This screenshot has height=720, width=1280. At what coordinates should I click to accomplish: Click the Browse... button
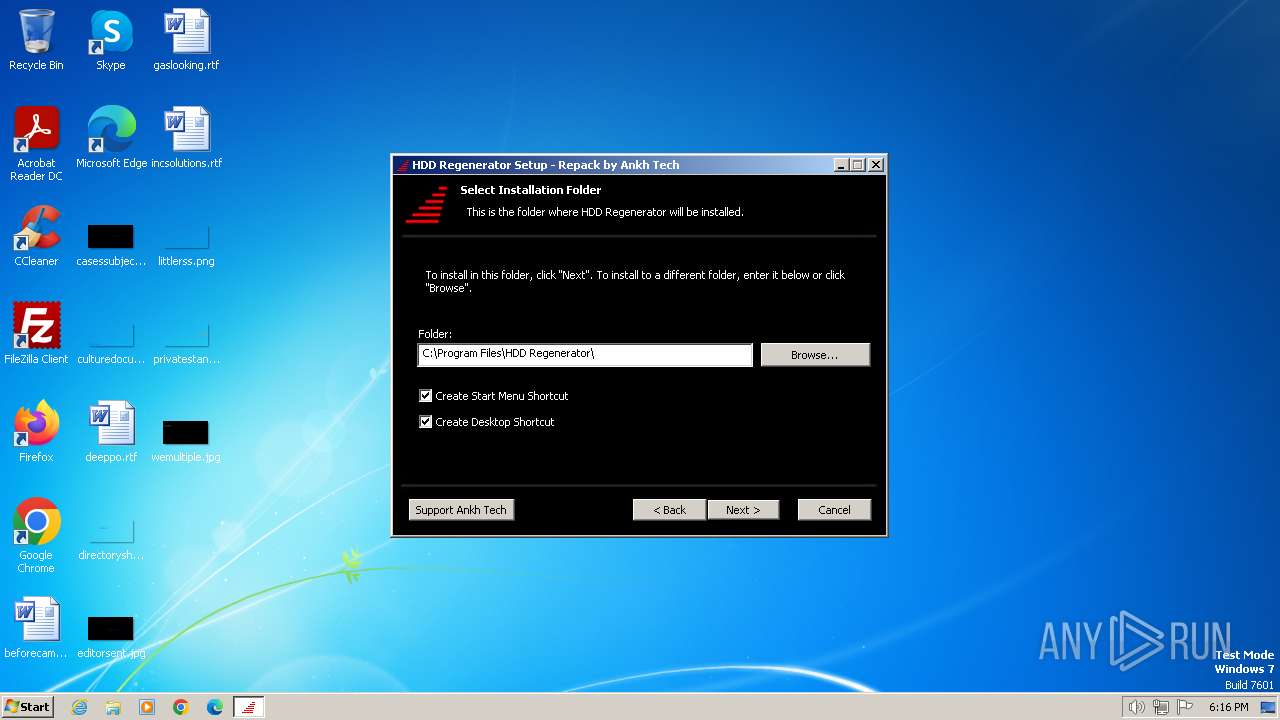click(x=815, y=355)
